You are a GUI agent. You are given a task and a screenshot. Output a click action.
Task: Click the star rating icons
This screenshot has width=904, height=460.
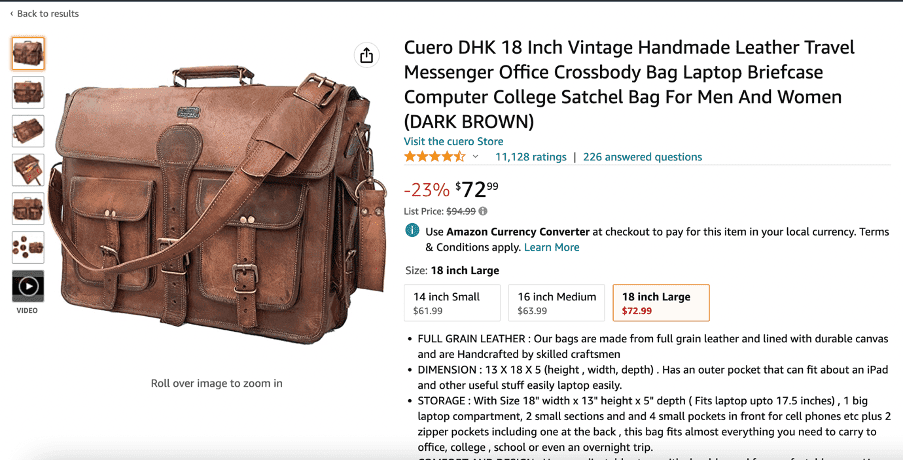(x=435, y=157)
